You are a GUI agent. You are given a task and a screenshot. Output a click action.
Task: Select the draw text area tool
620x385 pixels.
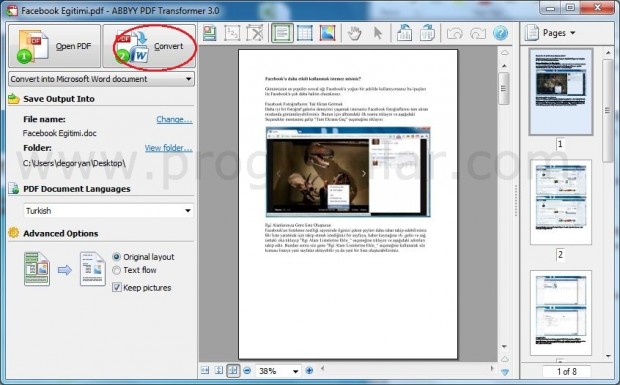tap(282, 33)
